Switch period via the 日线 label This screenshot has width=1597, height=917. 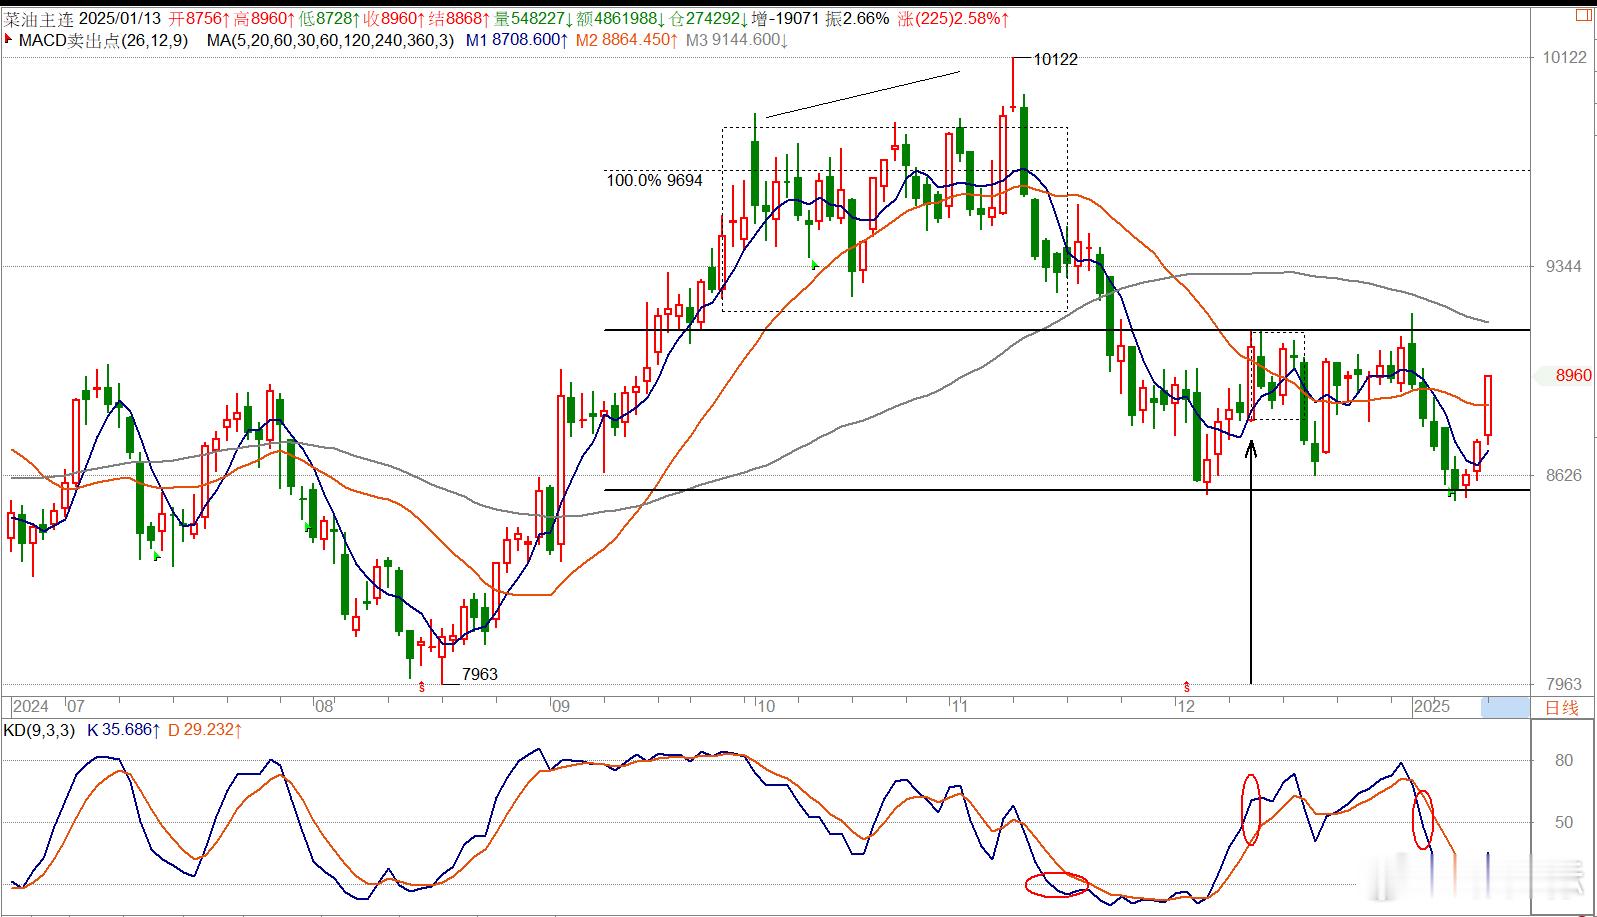pos(1562,707)
